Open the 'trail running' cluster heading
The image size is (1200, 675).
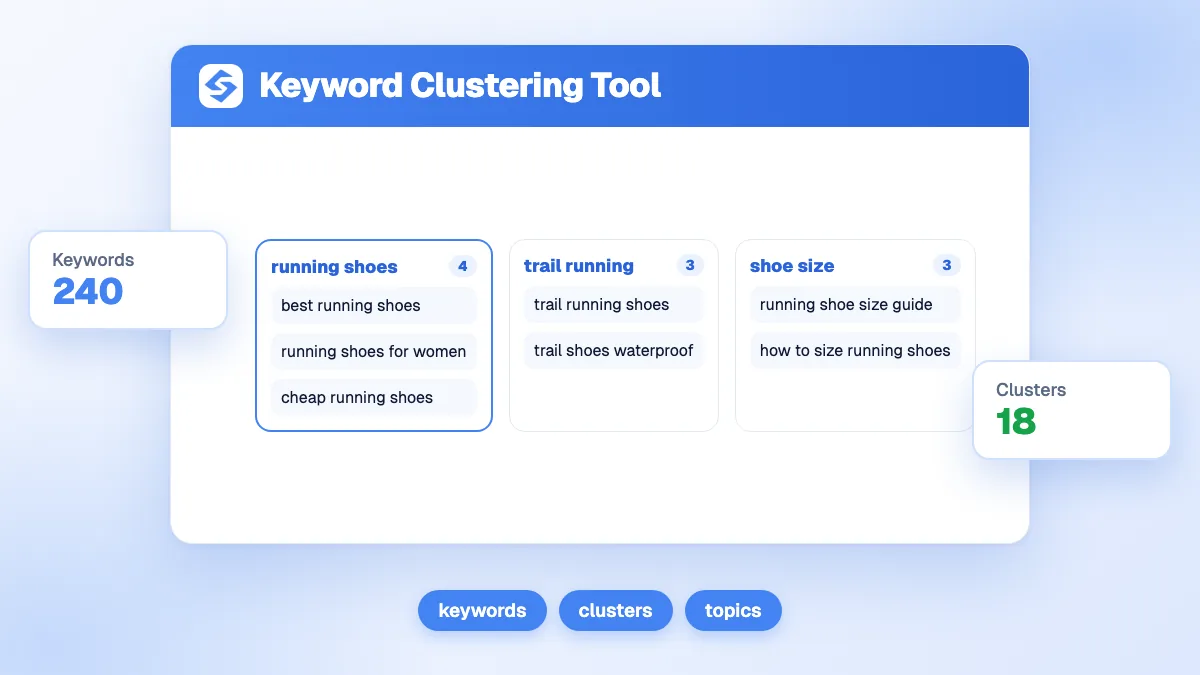tap(579, 266)
